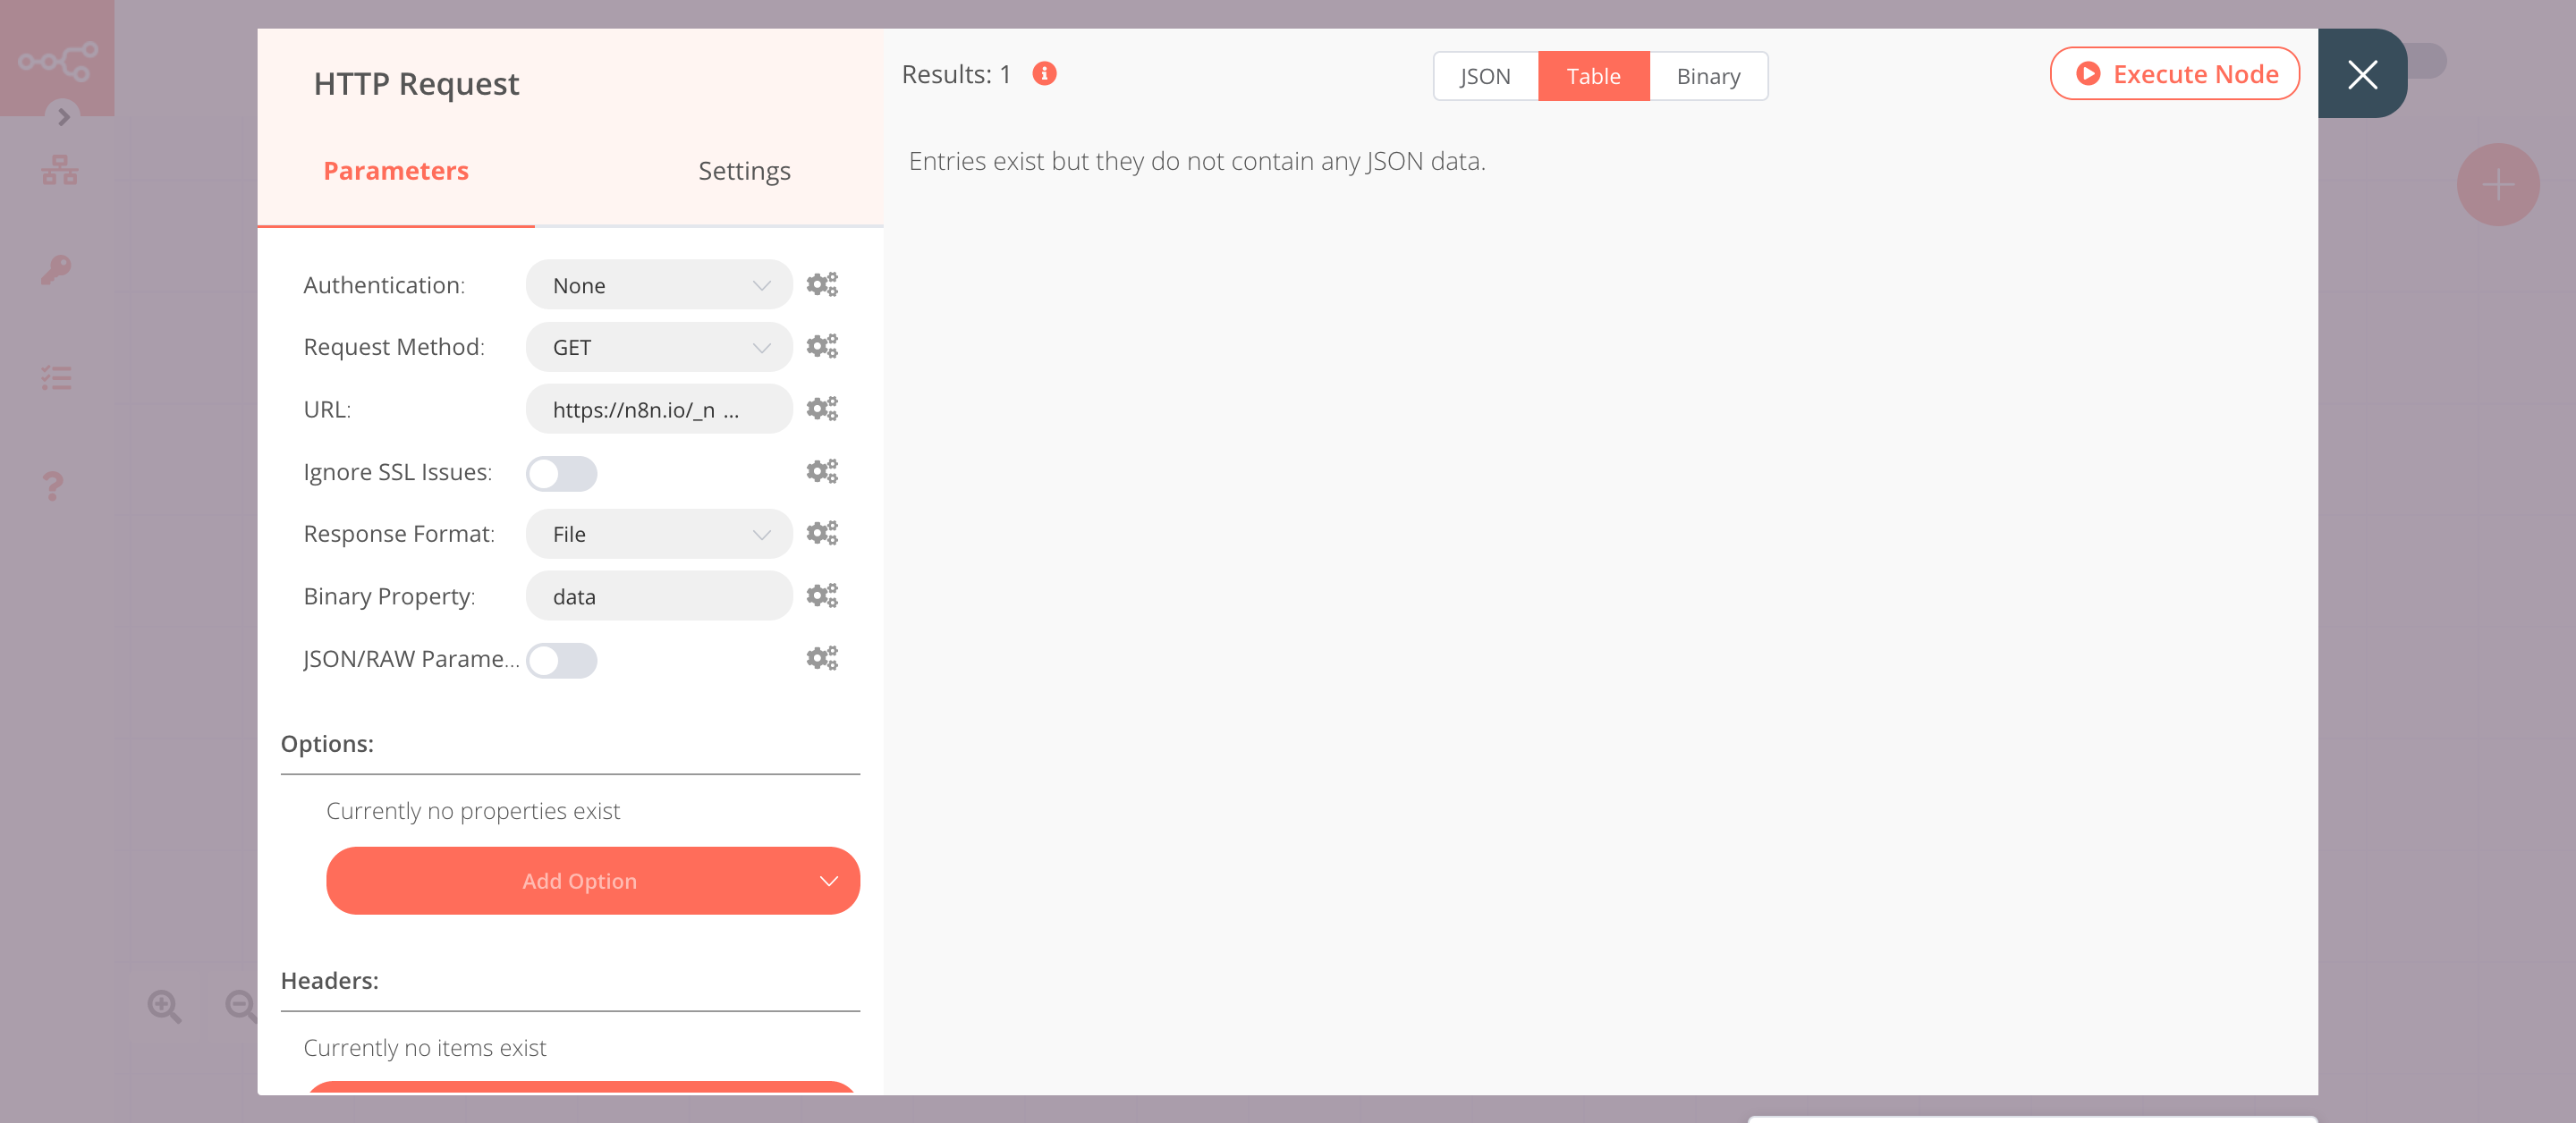Open the credentials key icon in sidebar
Viewport: 2576px width, 1123px height.
(x=57, y=268)
